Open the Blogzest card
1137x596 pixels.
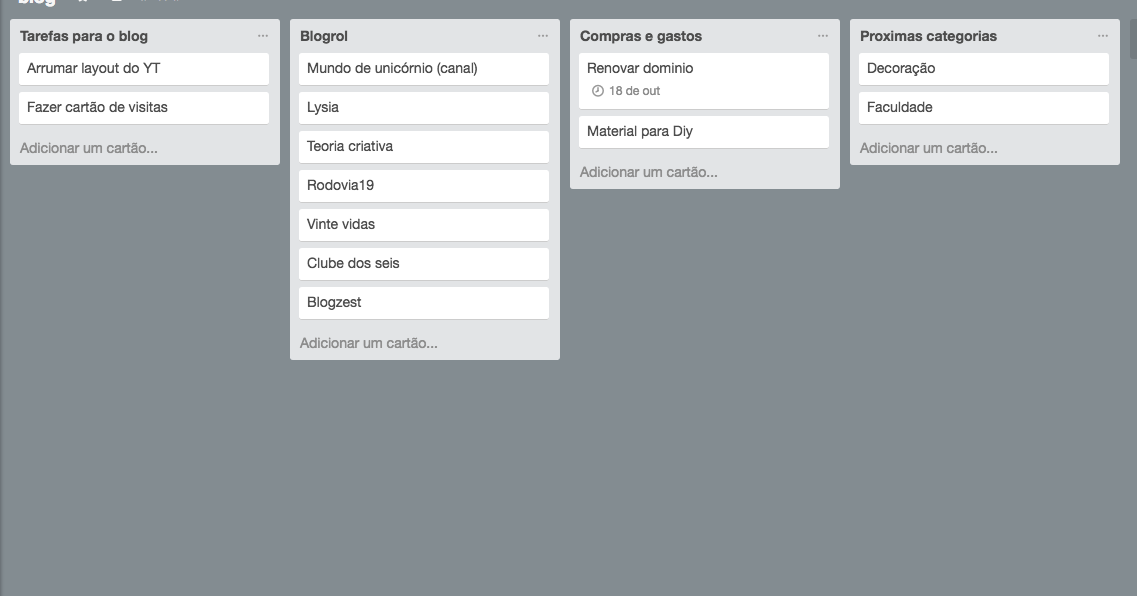tap(423, 303)
